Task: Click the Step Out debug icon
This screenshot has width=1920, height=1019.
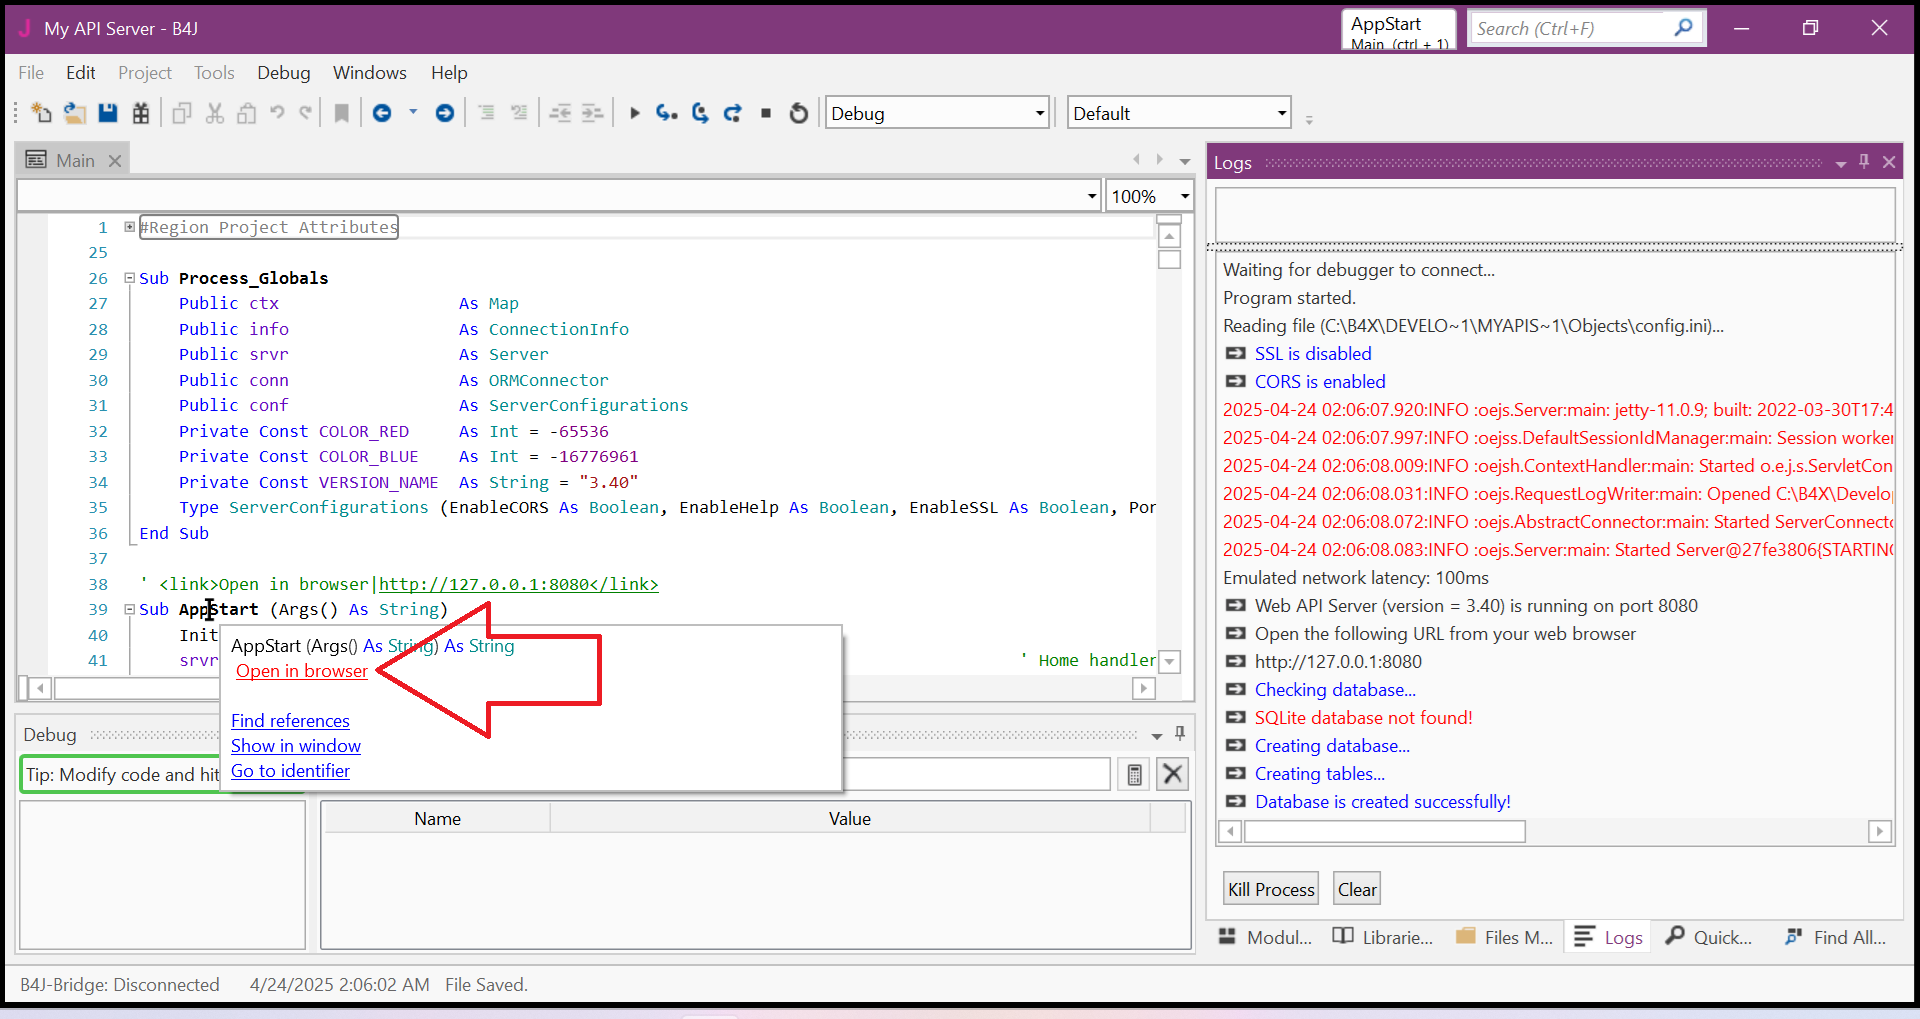Action: point(733,113)
